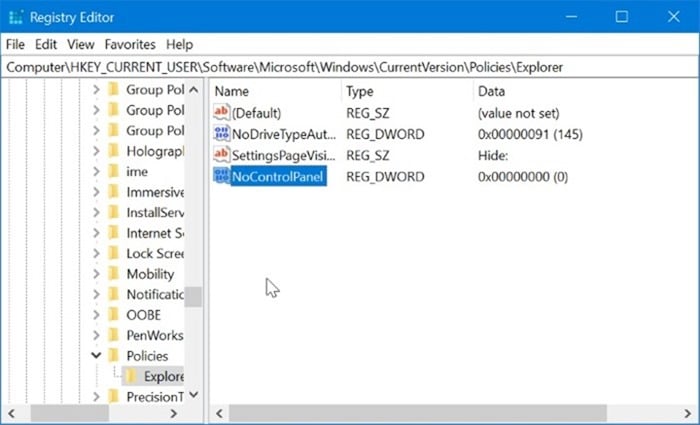700x425 pixels.
Task: Select the OOBE key label
Action: click(143, 315)
